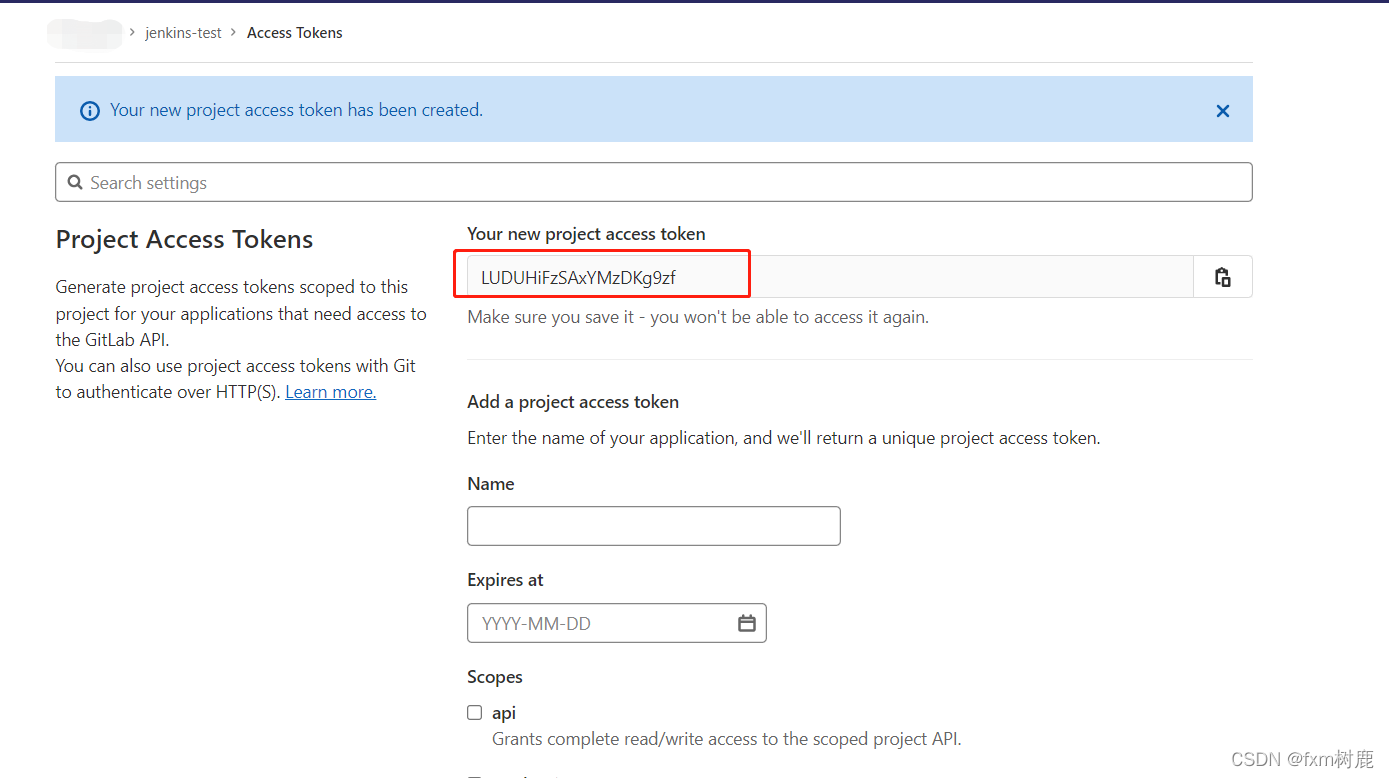Click the 'Make sure you save it' note
Viewport: 1389px width, 778px height.
698,317
